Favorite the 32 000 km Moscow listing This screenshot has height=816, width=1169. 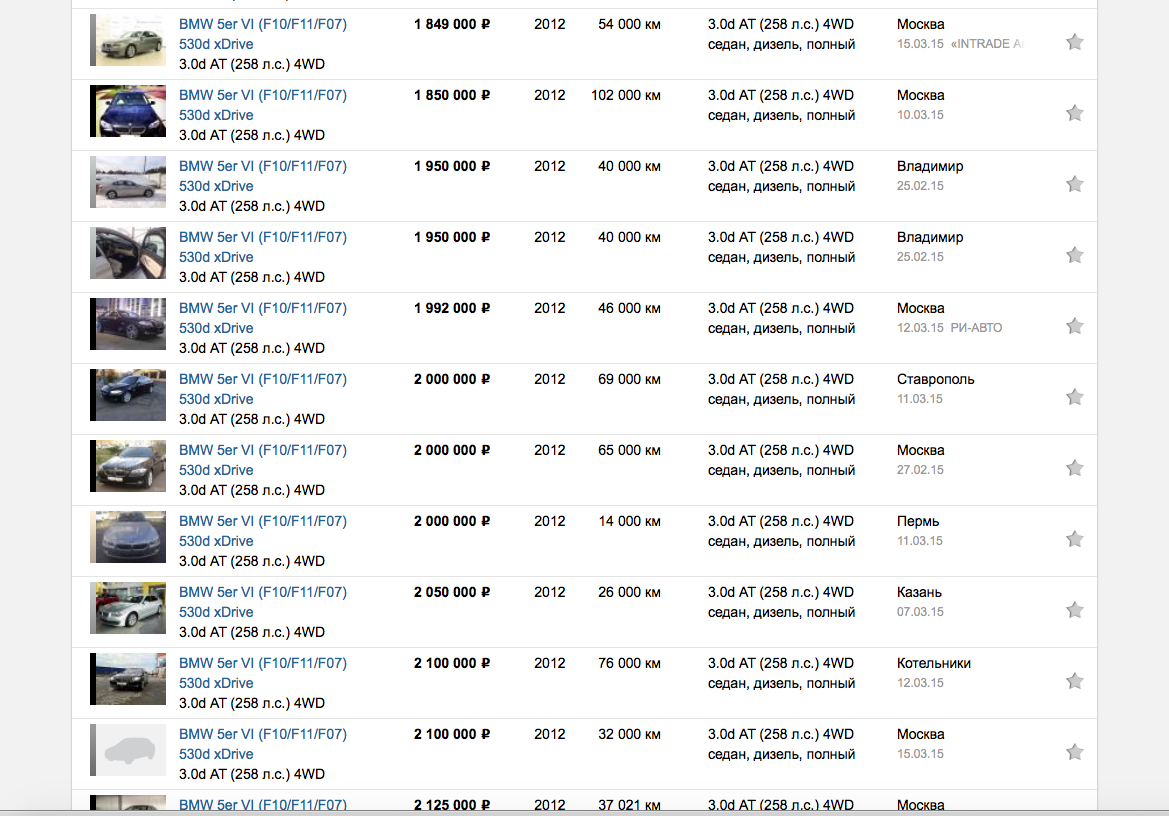pyautogui.click(x=1074, y=752)
